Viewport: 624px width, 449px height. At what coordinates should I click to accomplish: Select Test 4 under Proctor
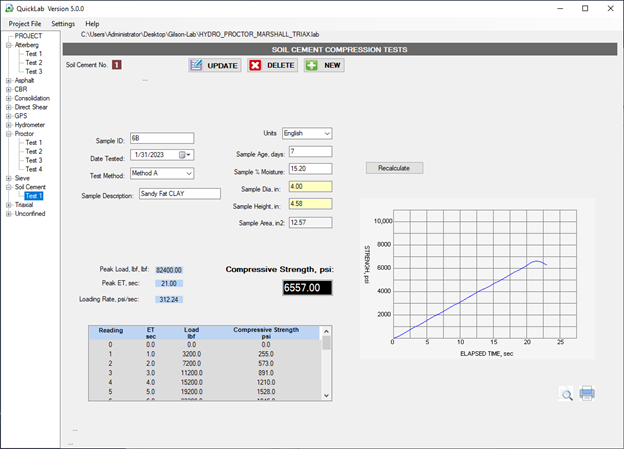pos(34,169)
